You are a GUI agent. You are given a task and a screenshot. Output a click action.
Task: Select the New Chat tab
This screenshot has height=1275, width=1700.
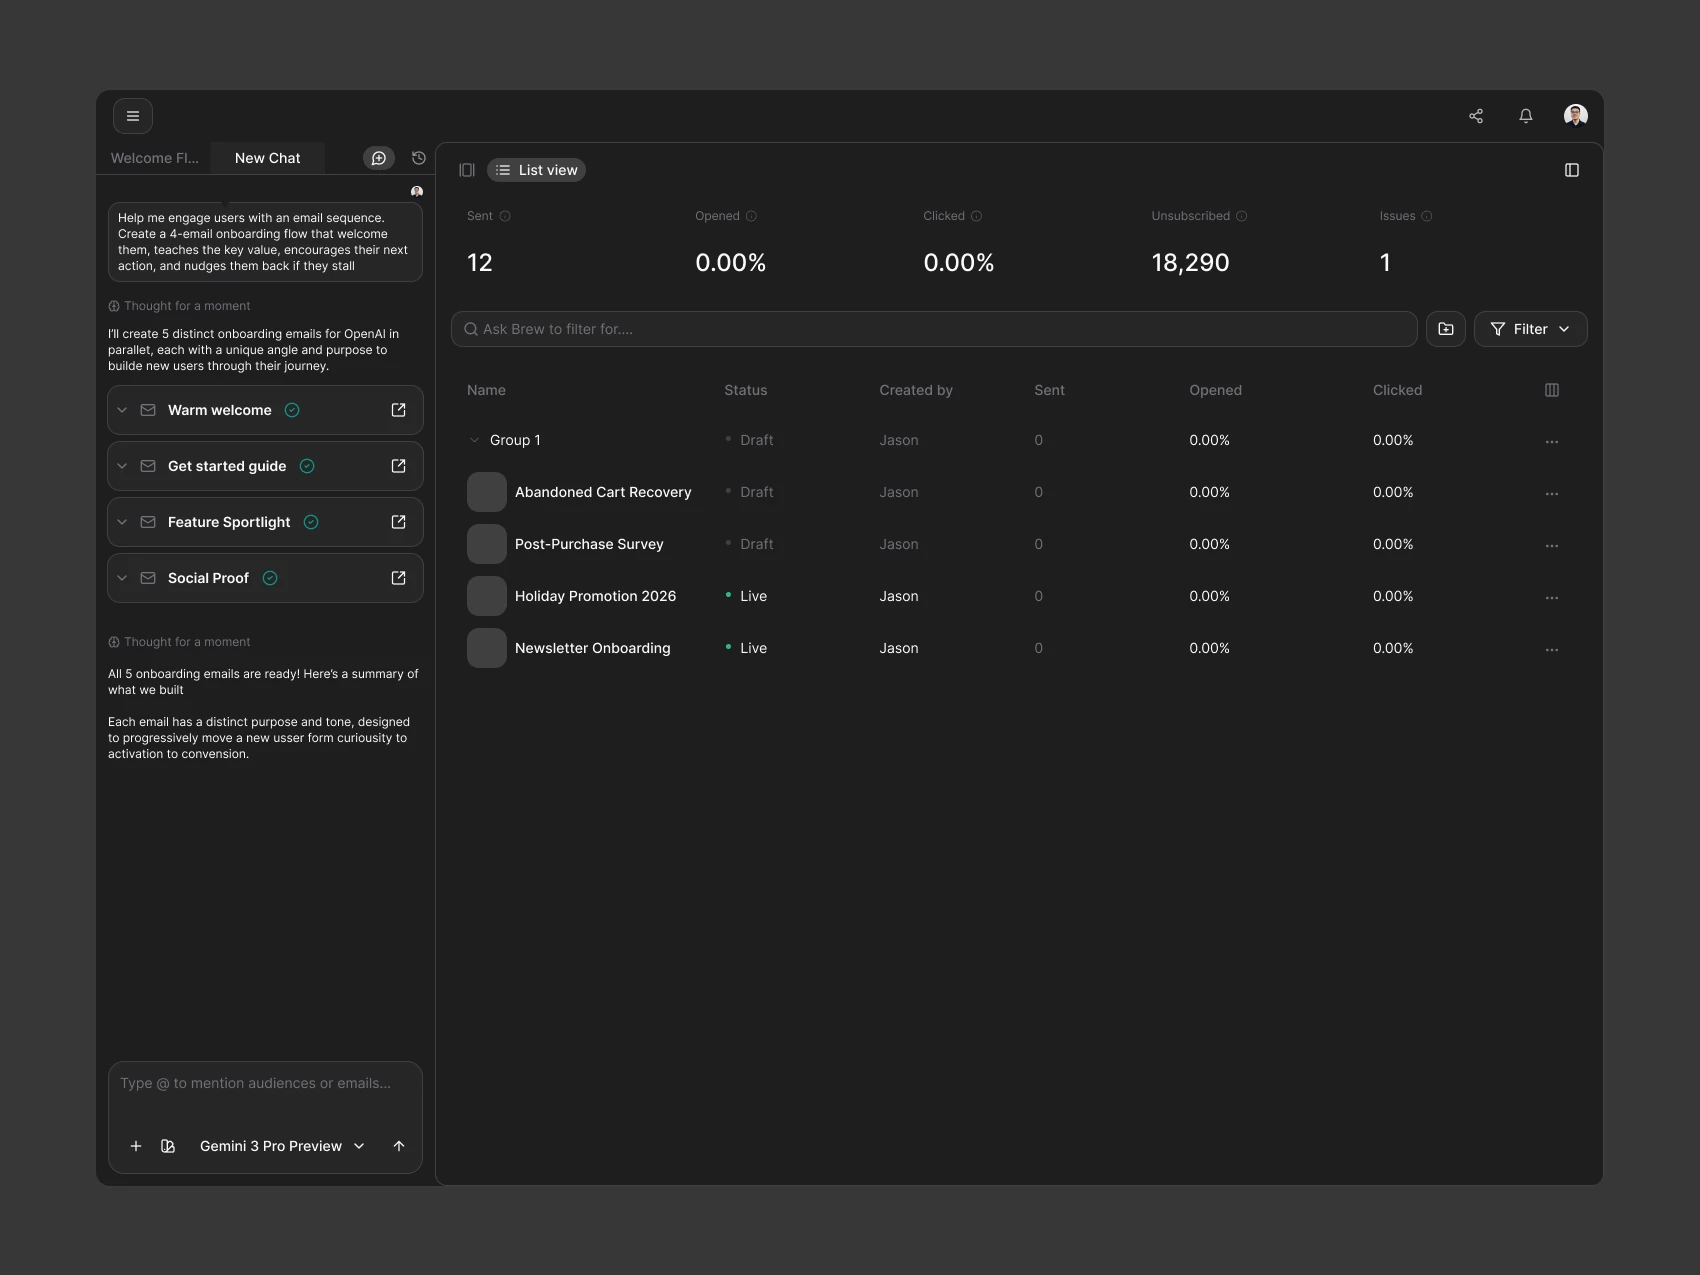pos(267,158)
